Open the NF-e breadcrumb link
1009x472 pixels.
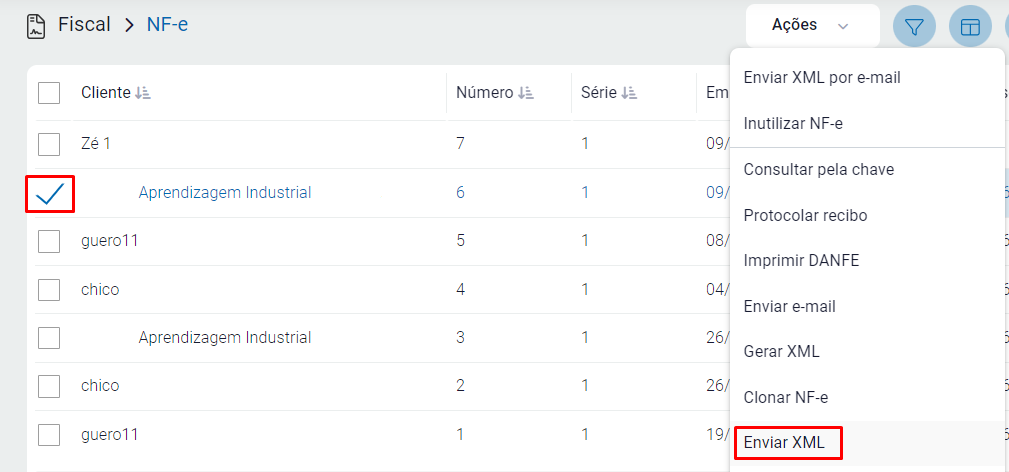(x=167, y=25)
